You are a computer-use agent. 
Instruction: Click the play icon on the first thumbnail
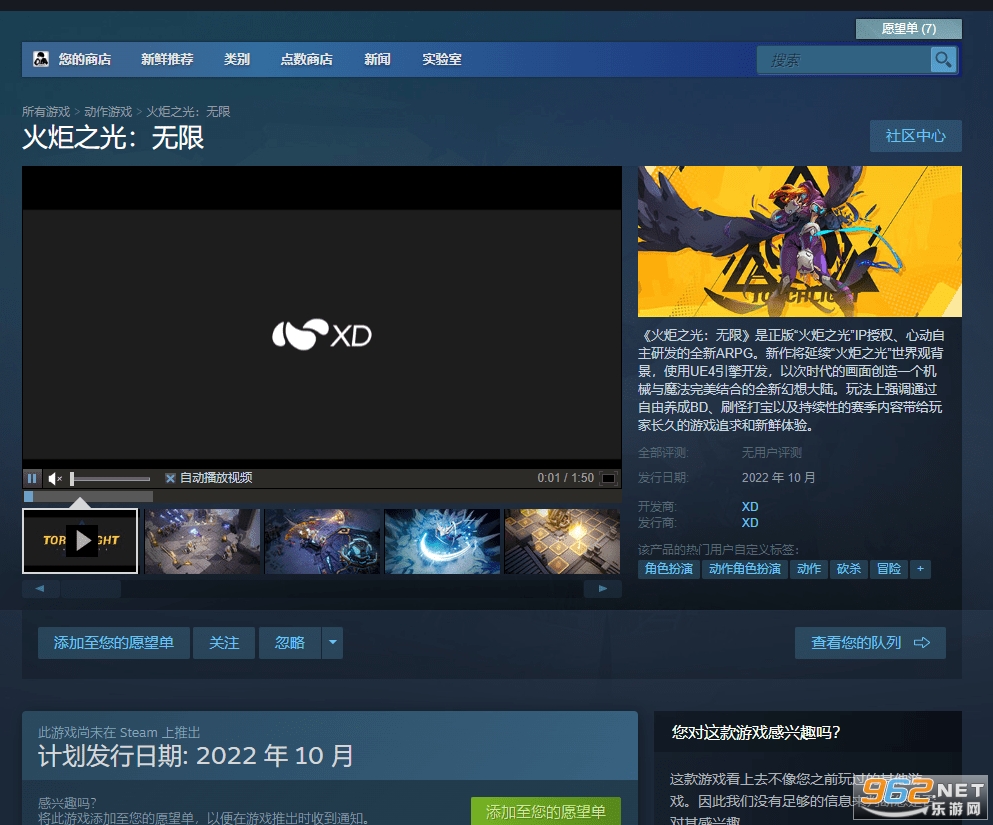click(80, 540)
